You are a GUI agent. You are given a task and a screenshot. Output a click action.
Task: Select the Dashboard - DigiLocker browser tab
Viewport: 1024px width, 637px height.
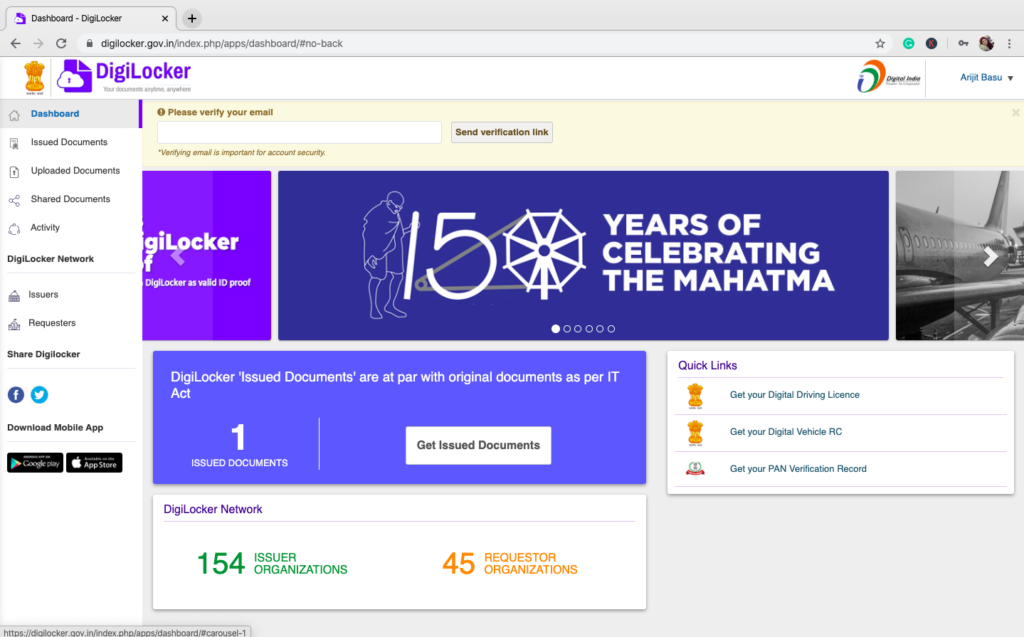click(91, 18)
